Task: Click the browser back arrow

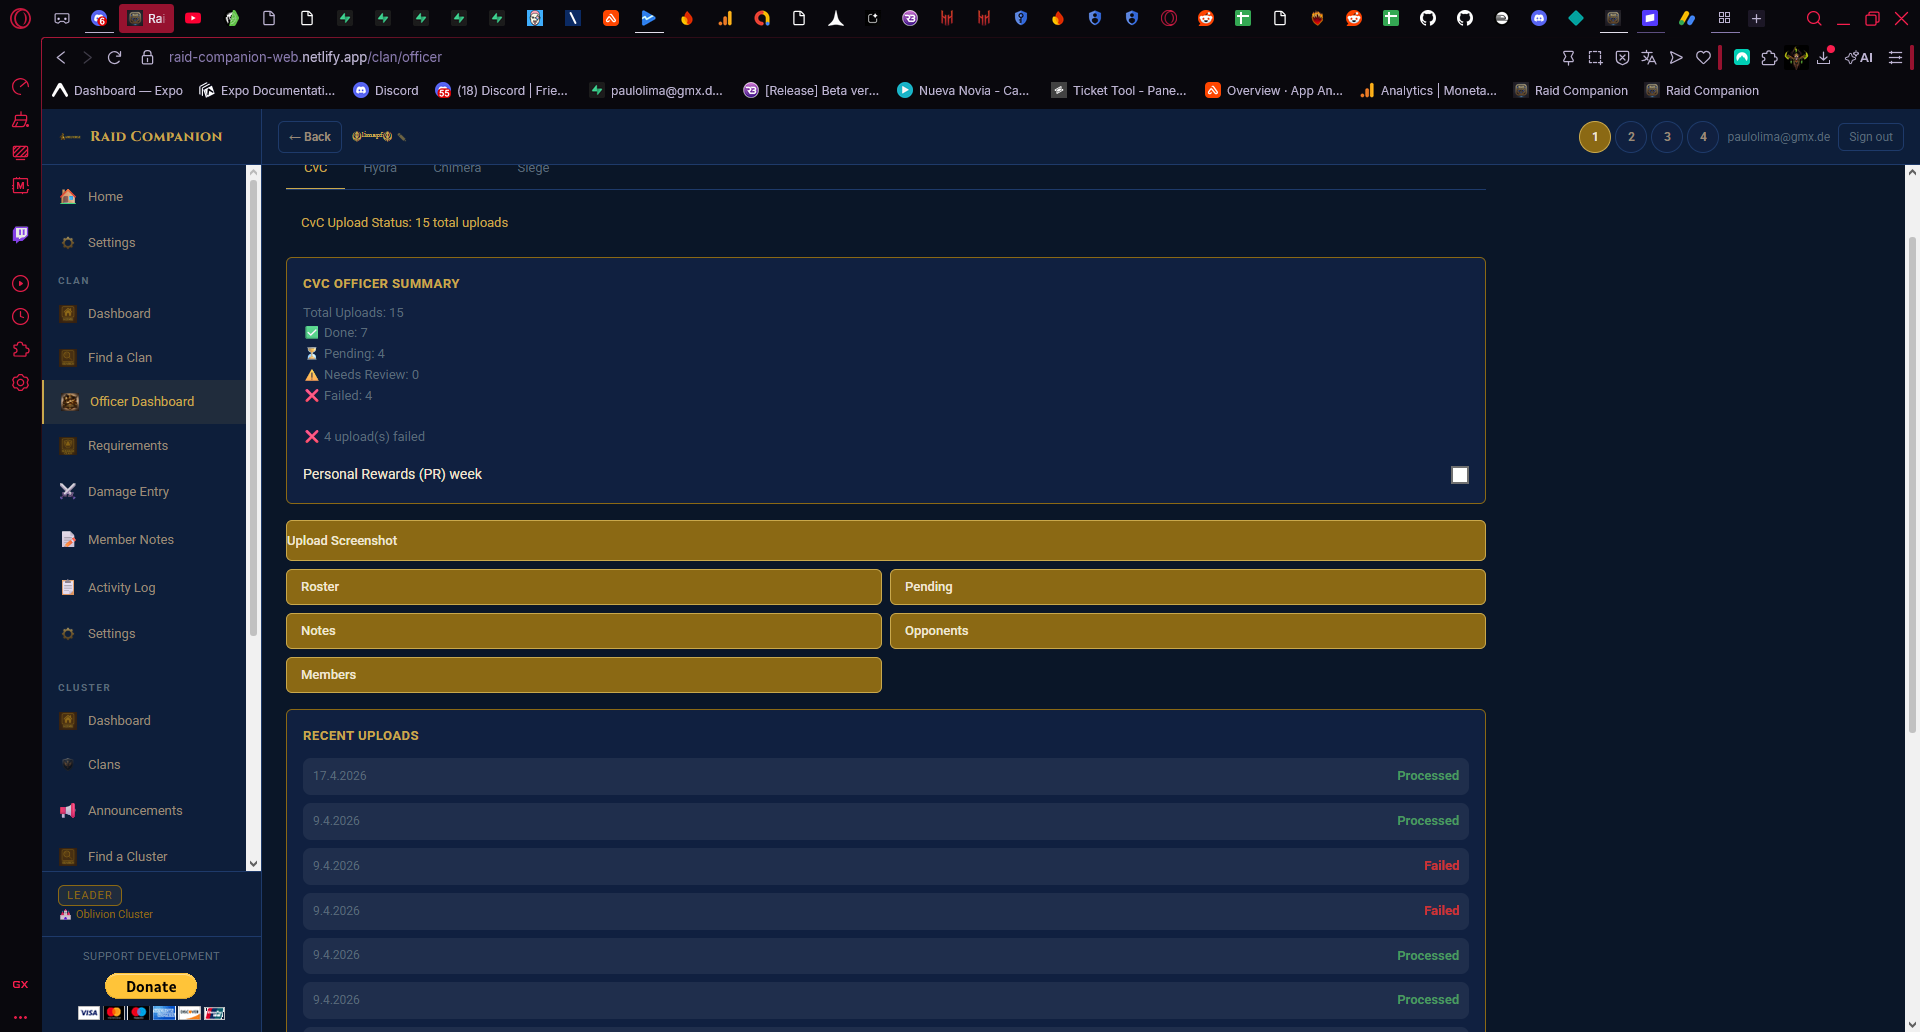Action: point(61,58)
